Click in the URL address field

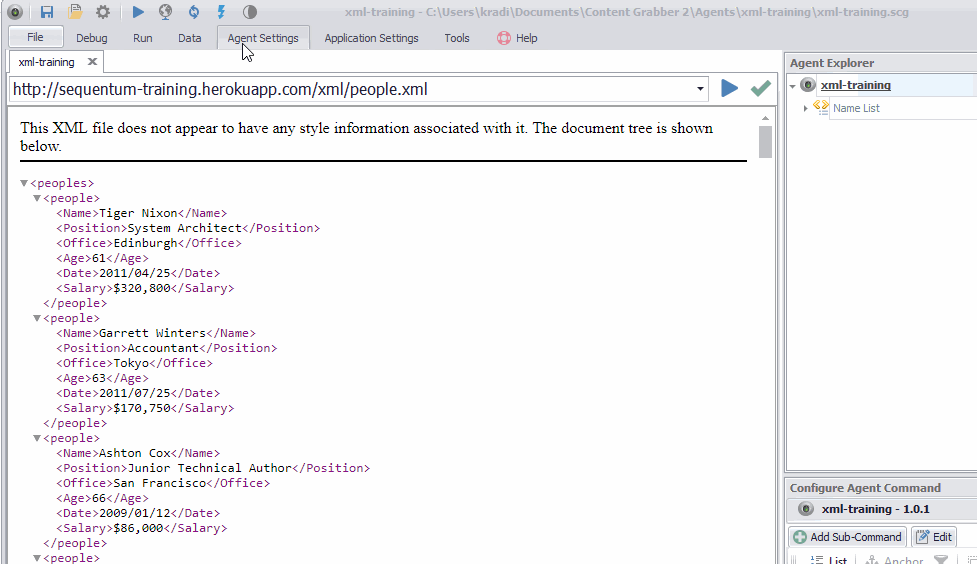click(x=350, y=90)
